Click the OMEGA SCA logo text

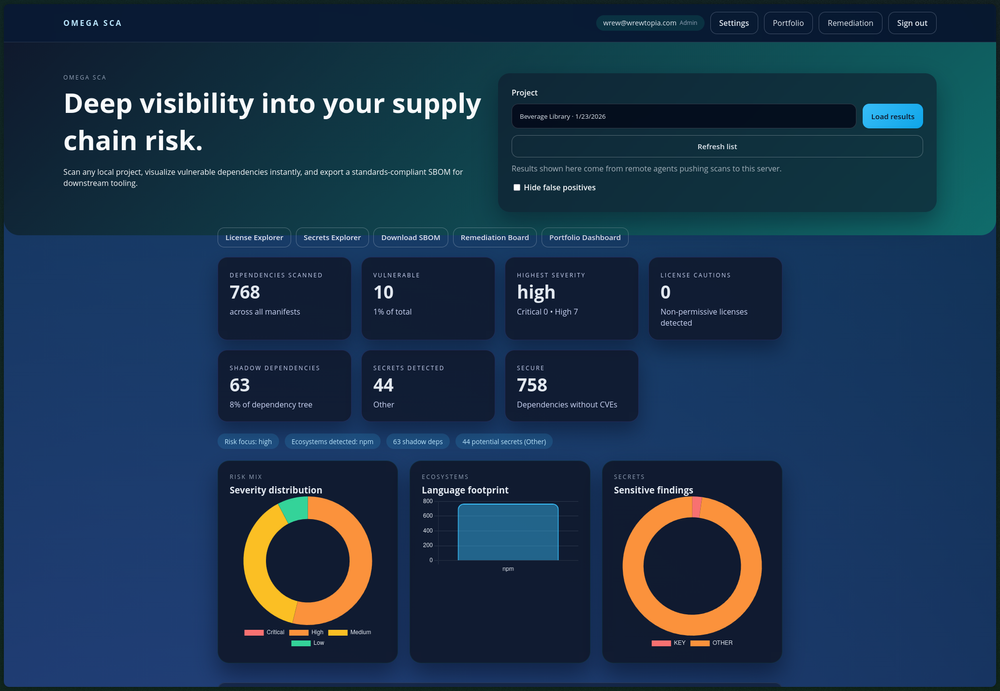(x=92, y=23)
